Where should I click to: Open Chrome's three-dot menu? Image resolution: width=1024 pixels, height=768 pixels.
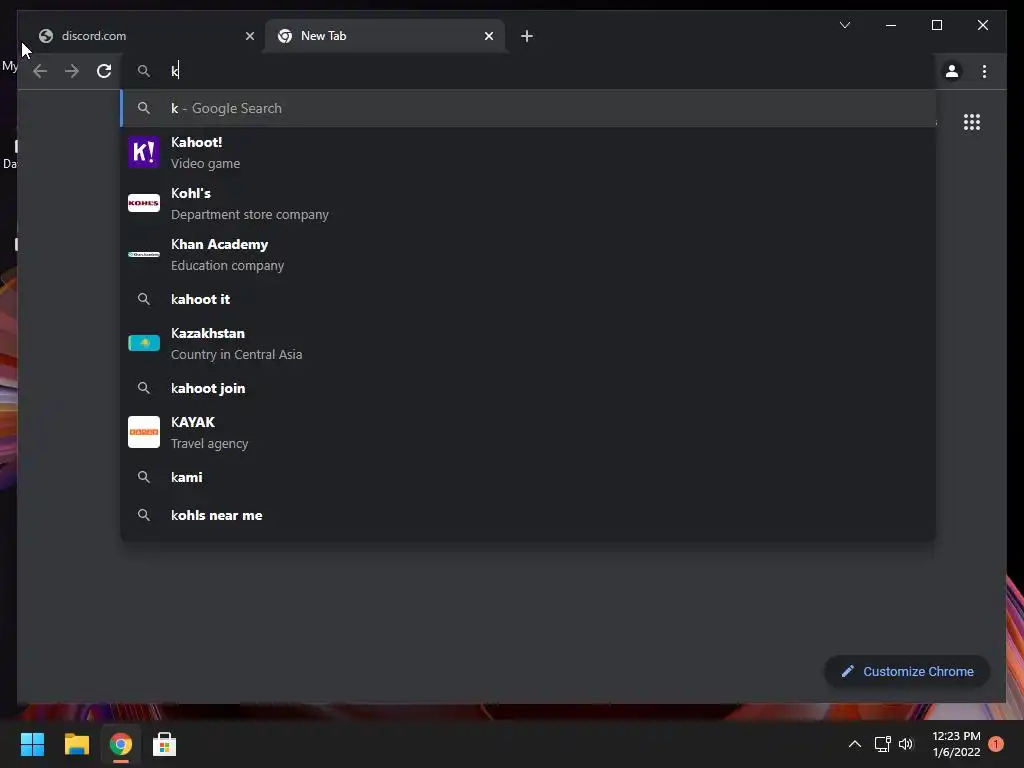pos(984,71)
